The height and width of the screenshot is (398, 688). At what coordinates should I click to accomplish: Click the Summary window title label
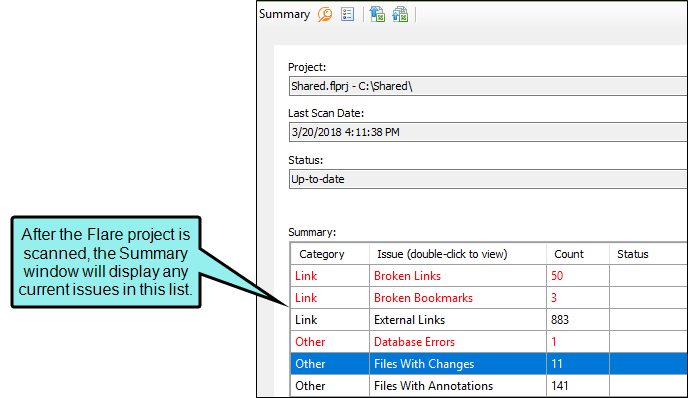point(284,14)
